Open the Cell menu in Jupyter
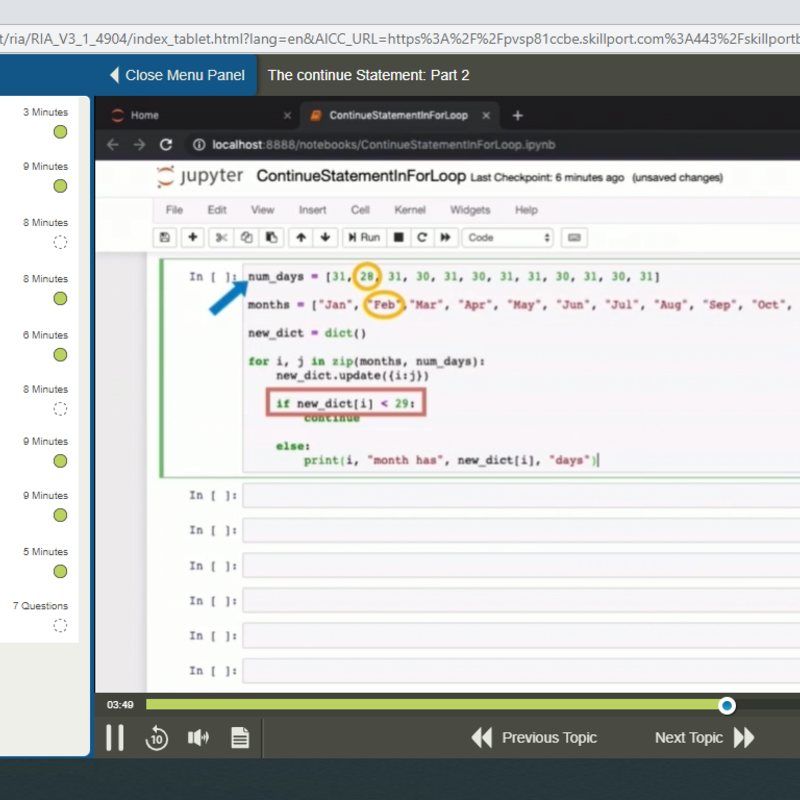Viewport: 800px width, 800px height. pyautogui.click(x=360, y=210)
